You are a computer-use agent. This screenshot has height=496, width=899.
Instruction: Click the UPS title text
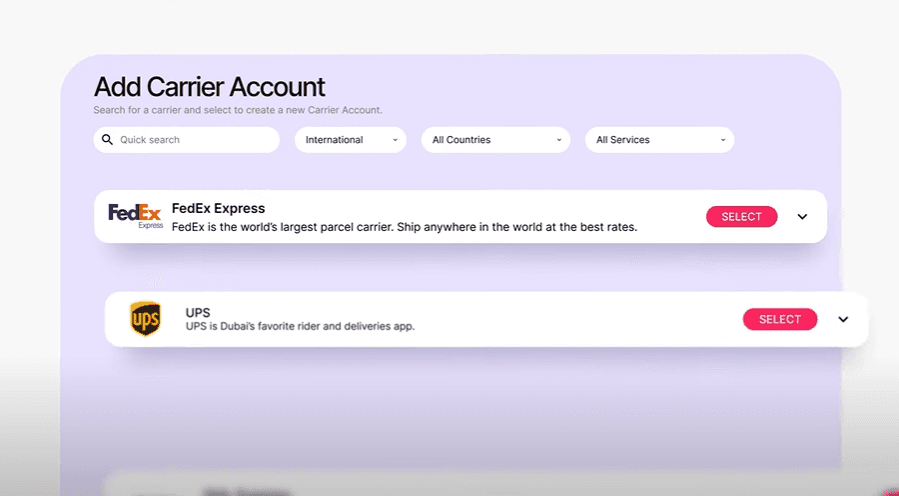198,313
